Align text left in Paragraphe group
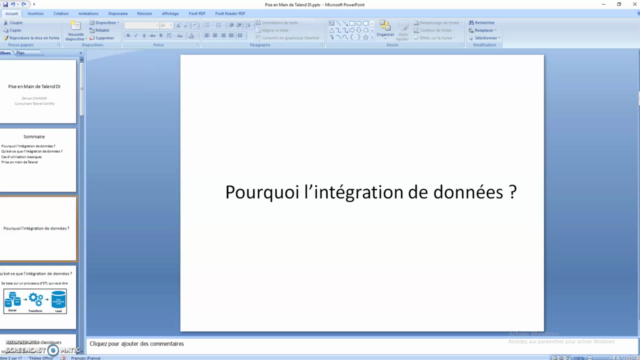Viewport: 640px width, 360px height. pyautogui.click(x=207, y=36)
